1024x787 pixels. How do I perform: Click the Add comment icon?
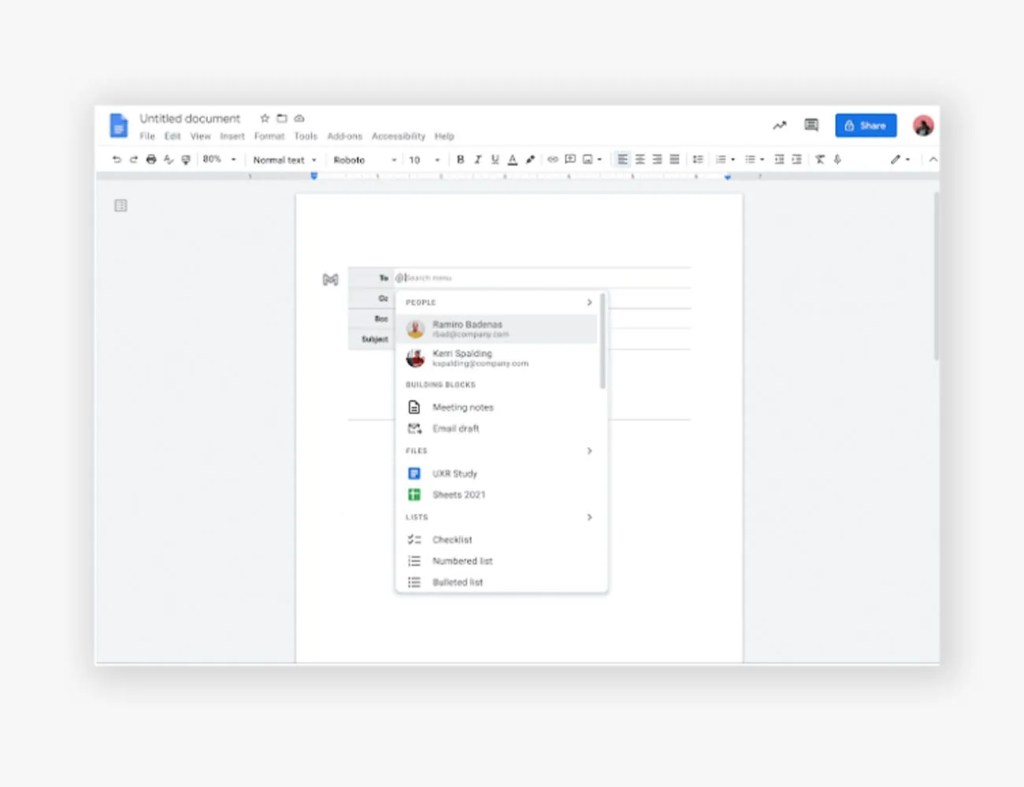(571, 159)
